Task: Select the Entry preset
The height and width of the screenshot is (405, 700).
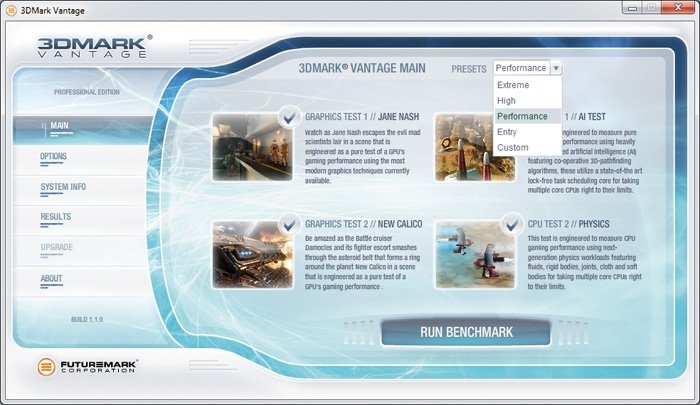Action: [x=527, y=132]
